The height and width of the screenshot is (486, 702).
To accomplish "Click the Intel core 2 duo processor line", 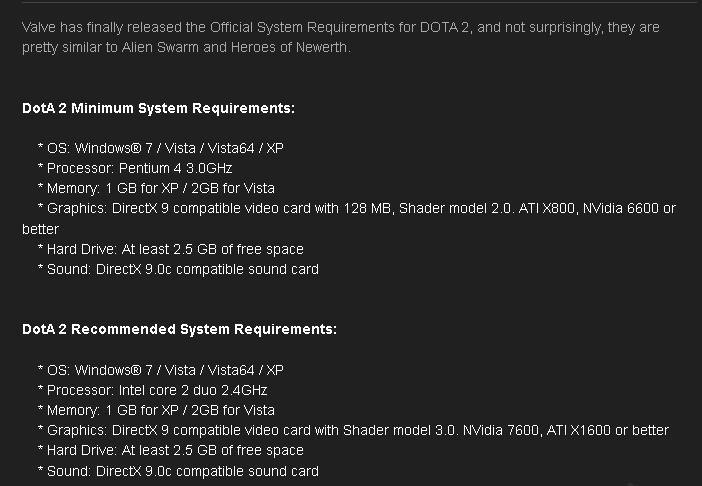I will tap(152, 390).
